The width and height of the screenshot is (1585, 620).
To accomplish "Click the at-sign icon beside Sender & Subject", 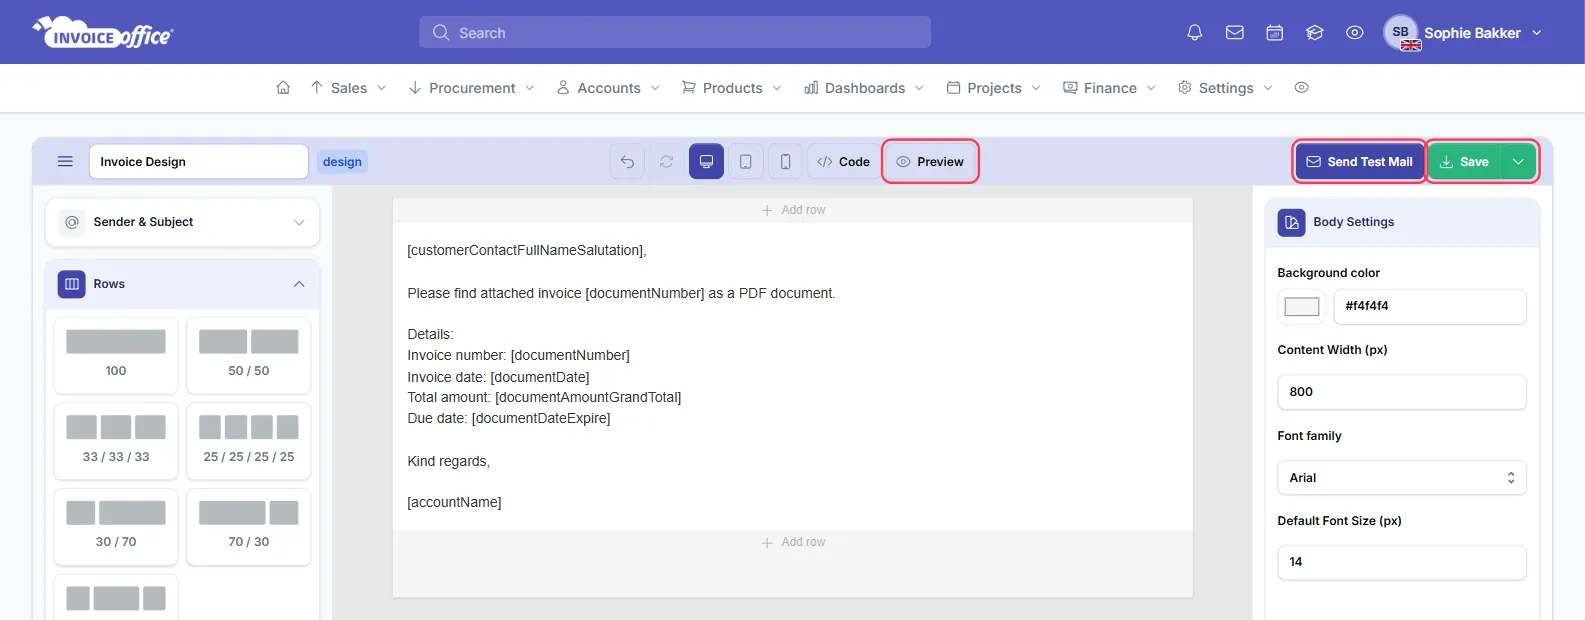I will [72, 222].
